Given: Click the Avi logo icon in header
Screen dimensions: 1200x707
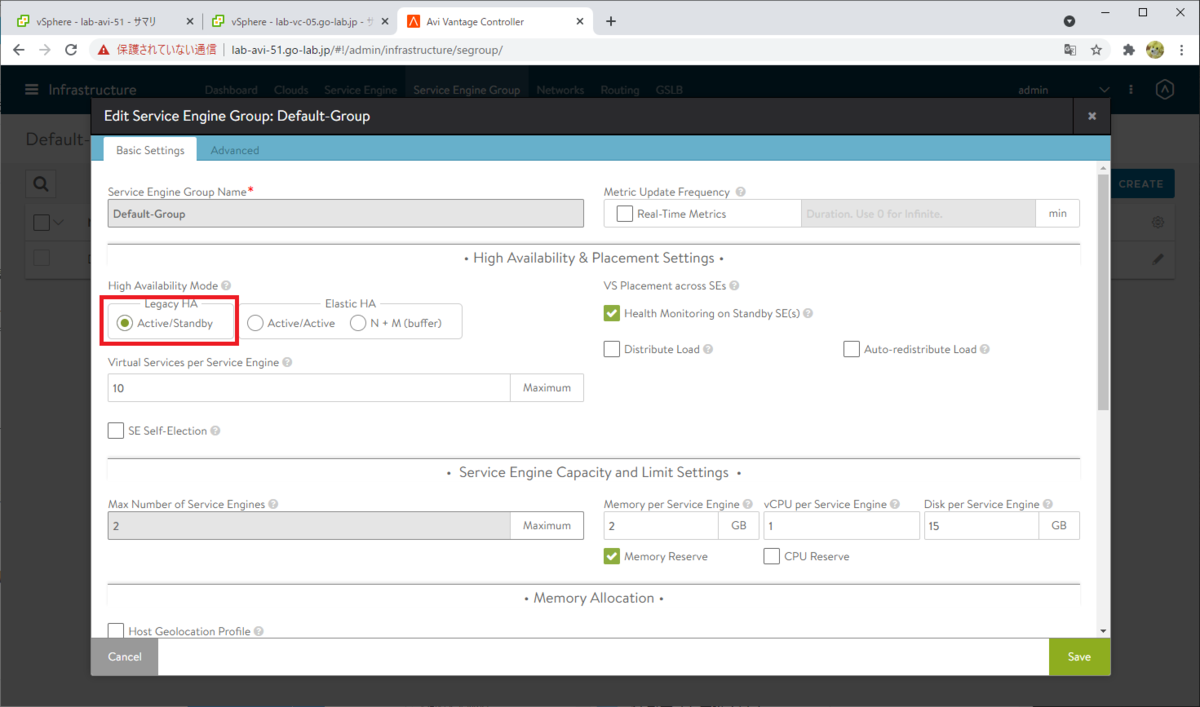Looking at the screenshot, I should pos(1164,90).
